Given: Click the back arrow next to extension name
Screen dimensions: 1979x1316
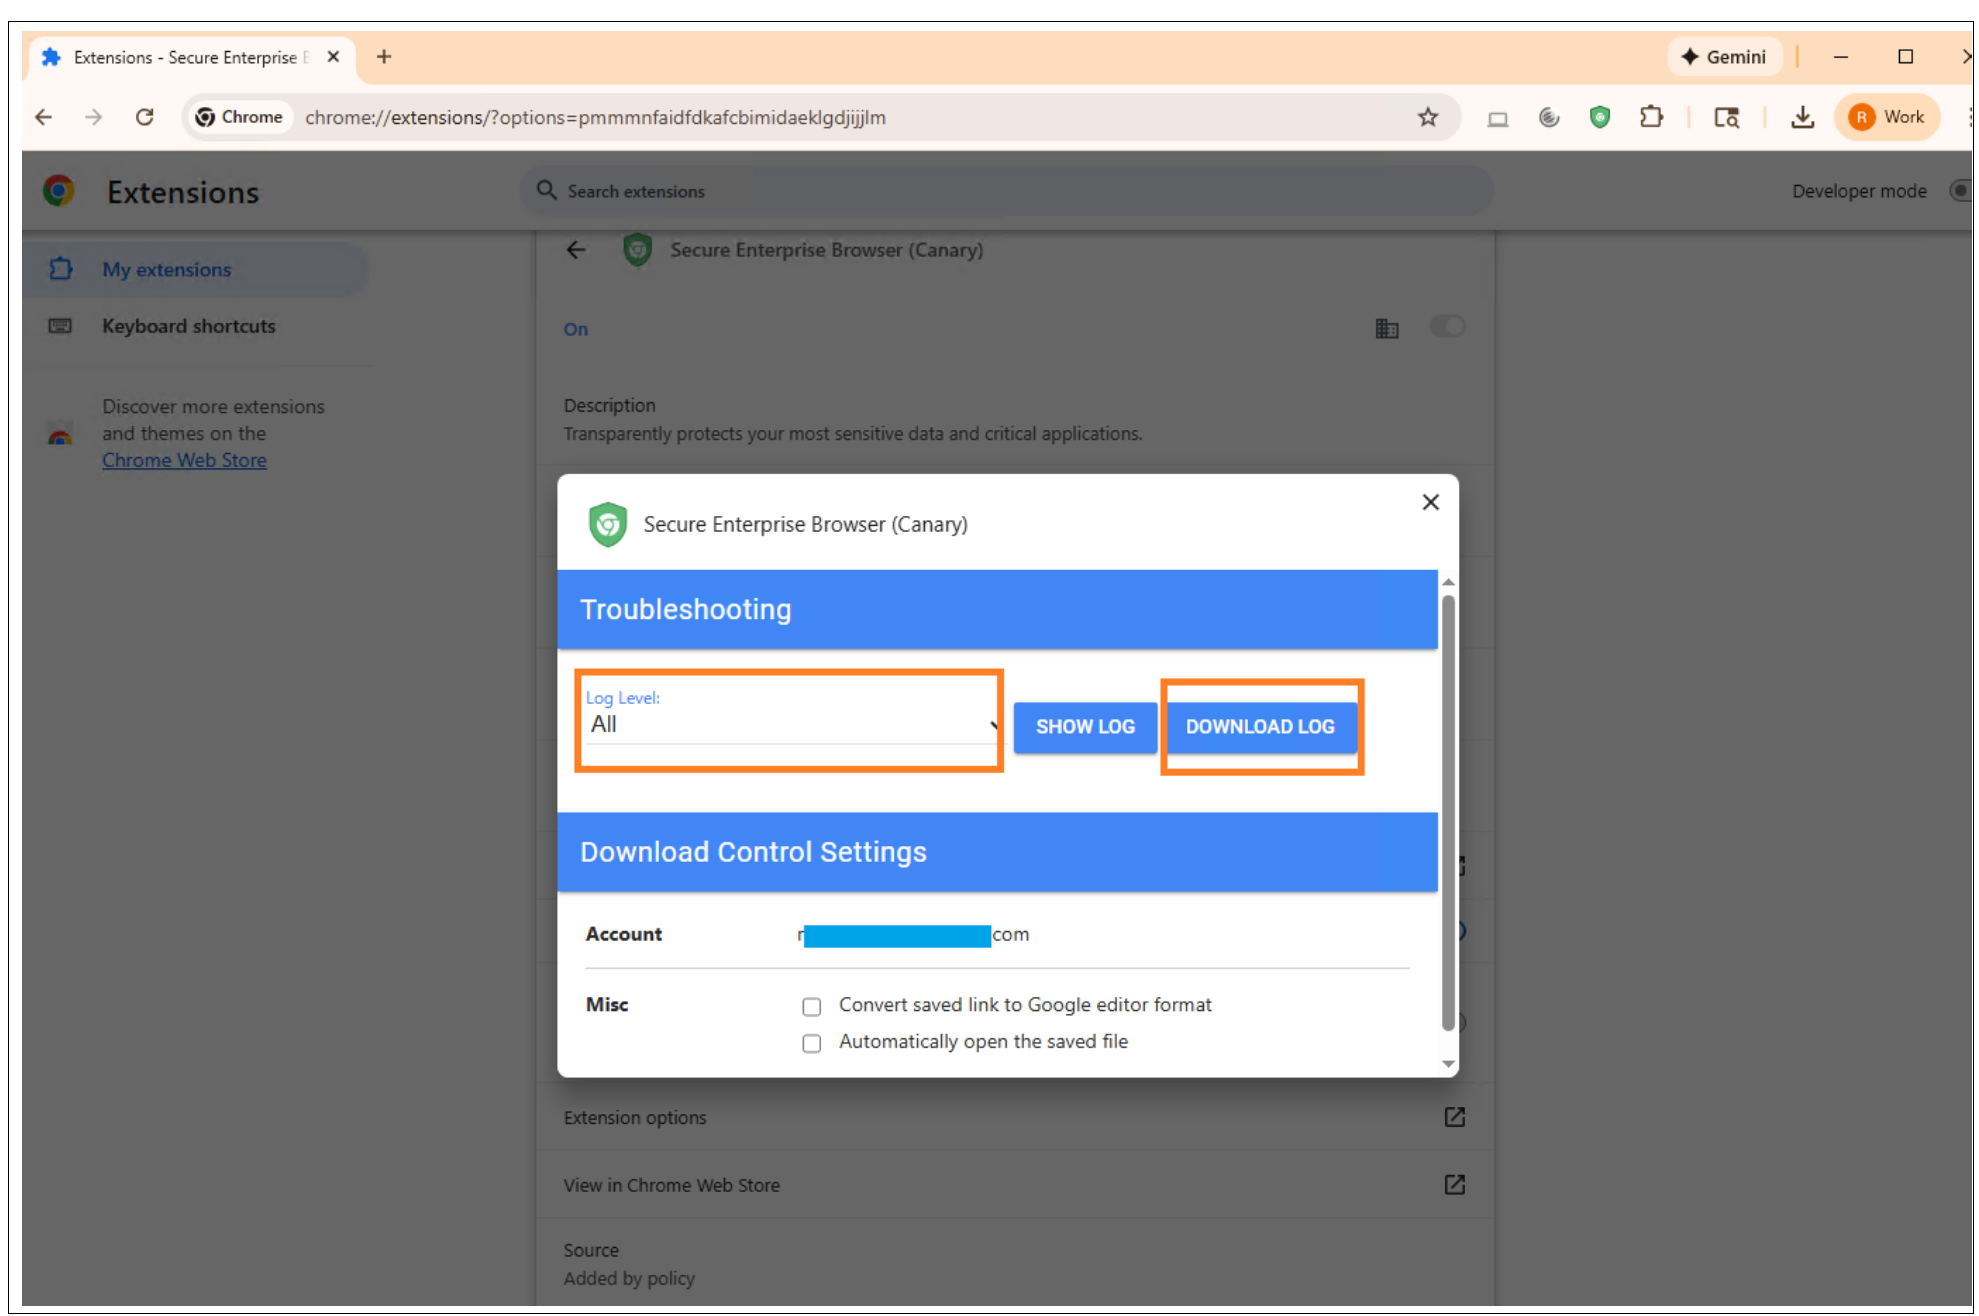Looking at the screenshot, I should pos(576,250).
